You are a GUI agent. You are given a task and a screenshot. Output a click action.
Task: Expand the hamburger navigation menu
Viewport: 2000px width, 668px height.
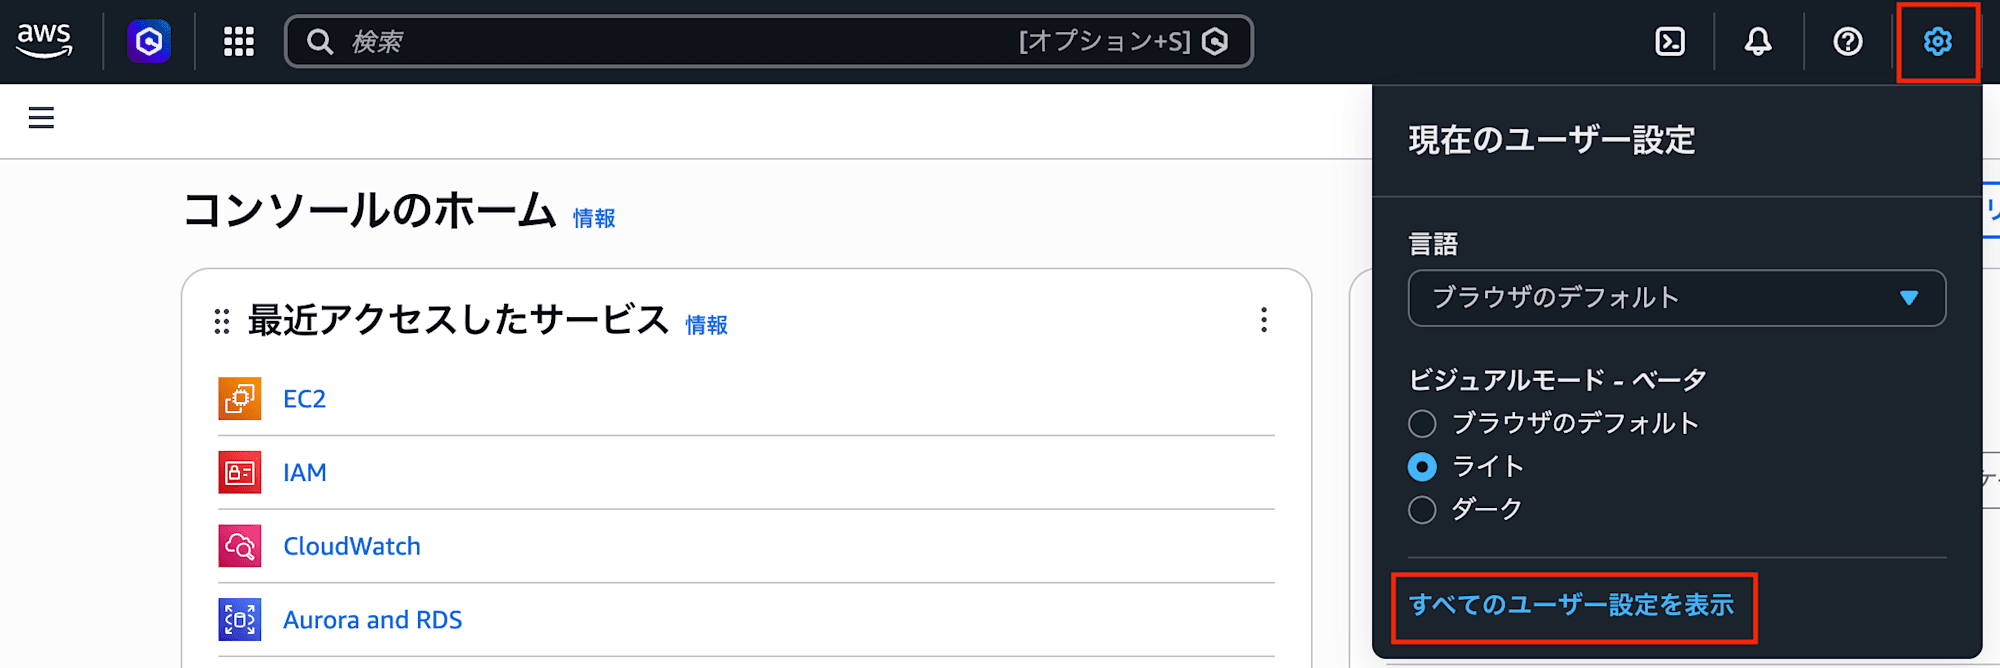coord(40,118)
